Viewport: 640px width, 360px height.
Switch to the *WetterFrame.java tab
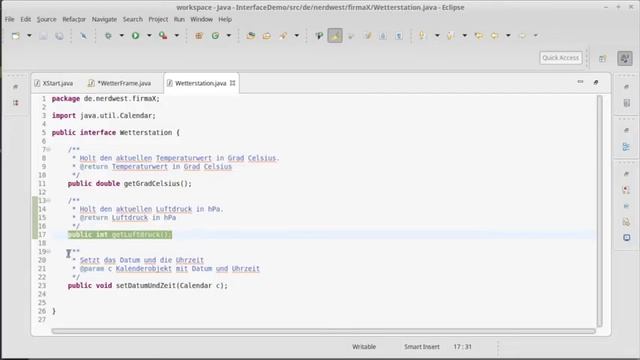(120, 83)
